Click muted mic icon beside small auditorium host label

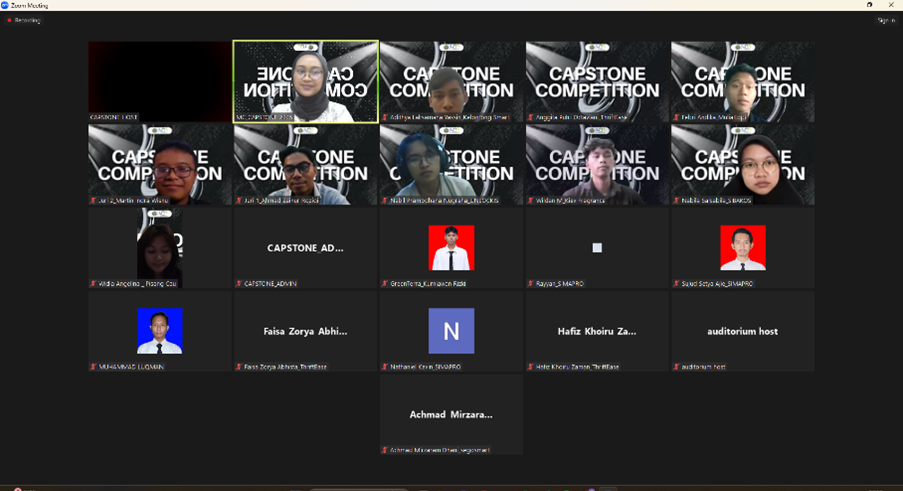pos(676,367)
